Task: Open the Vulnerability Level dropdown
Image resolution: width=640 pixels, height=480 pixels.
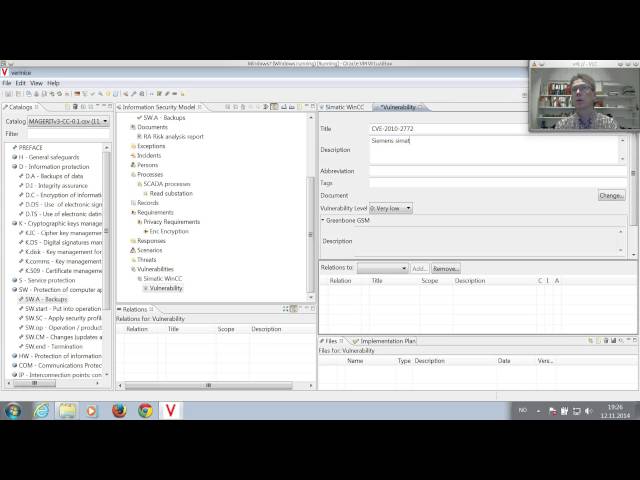Action: pos(408,208)
